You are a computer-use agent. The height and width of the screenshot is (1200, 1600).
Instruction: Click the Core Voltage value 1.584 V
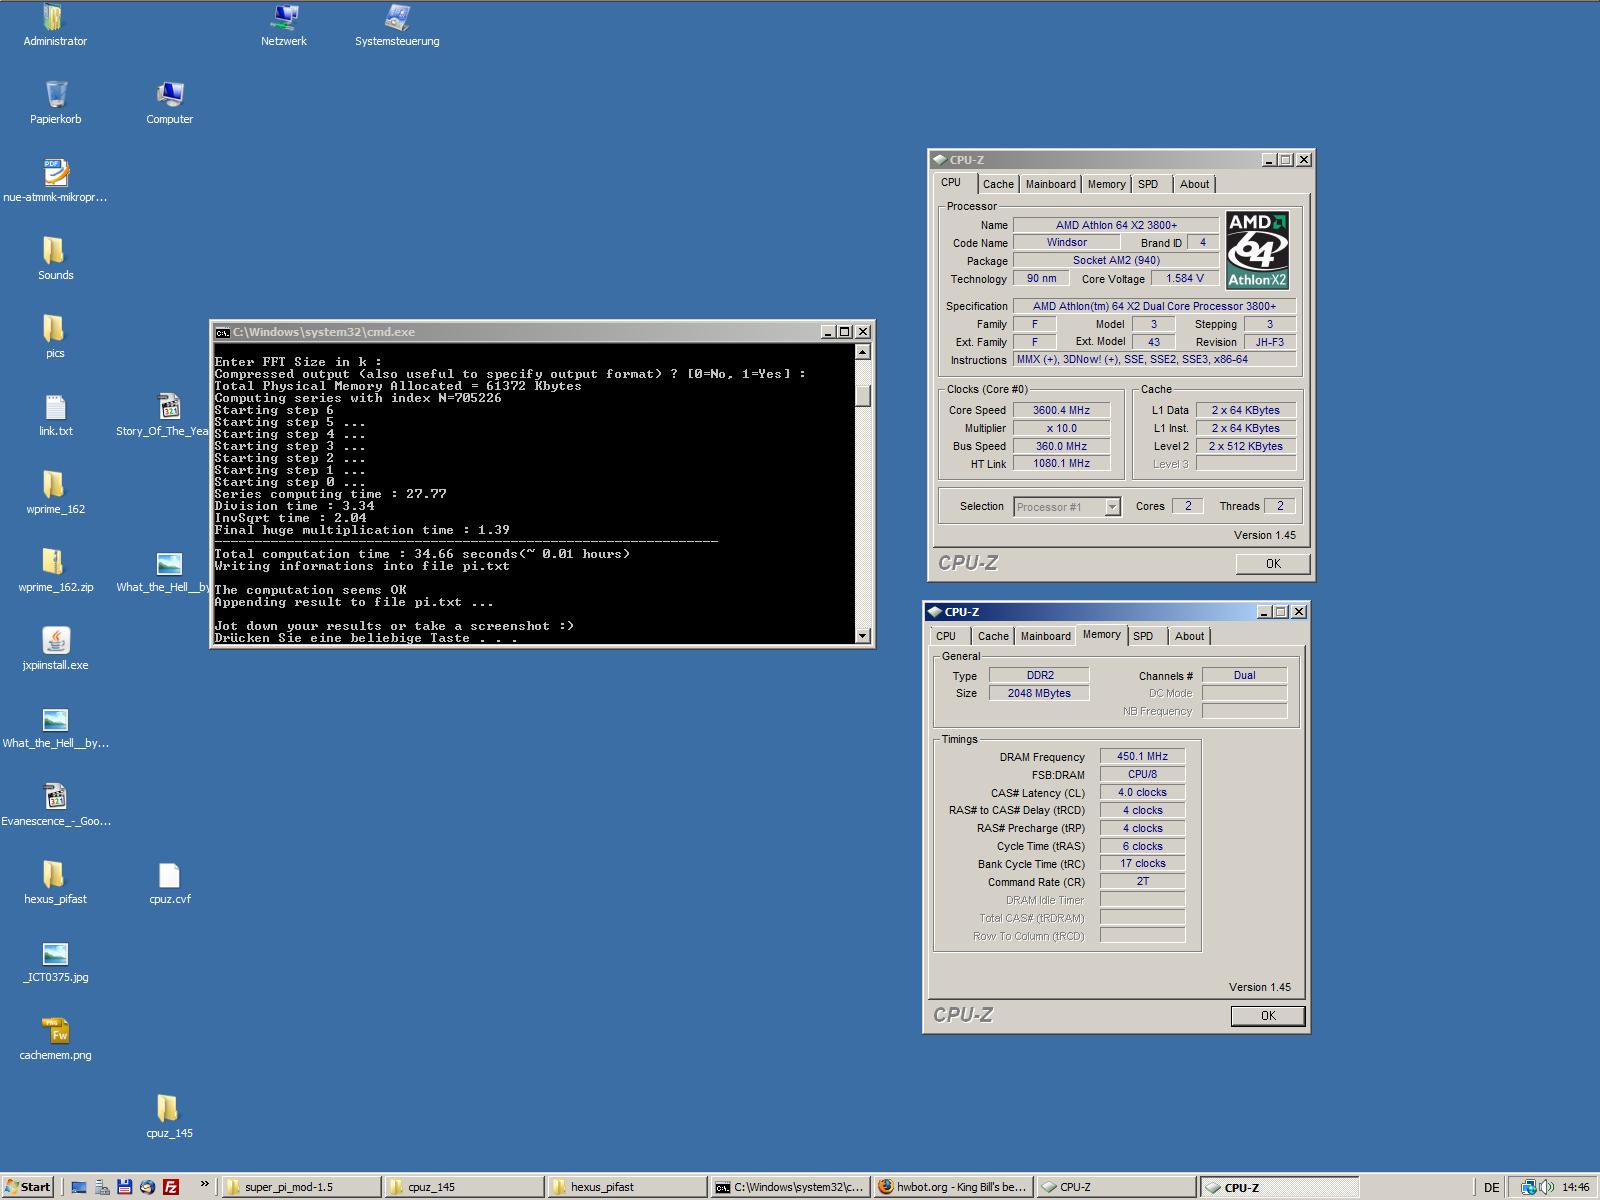pyautogui.click(x=1184, y=279)
